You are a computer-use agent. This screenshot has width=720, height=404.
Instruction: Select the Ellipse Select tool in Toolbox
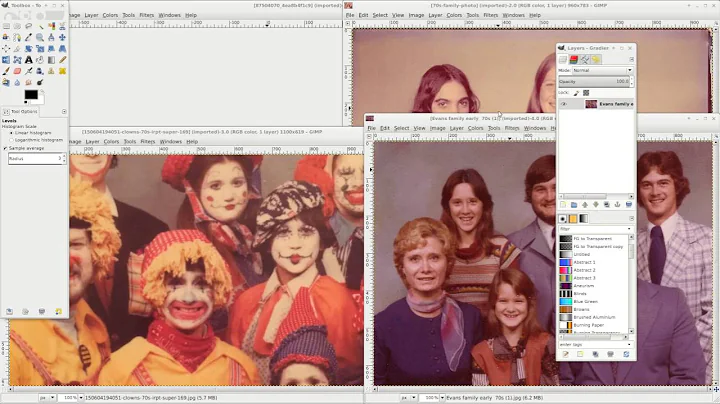click(x=17, y=26)
